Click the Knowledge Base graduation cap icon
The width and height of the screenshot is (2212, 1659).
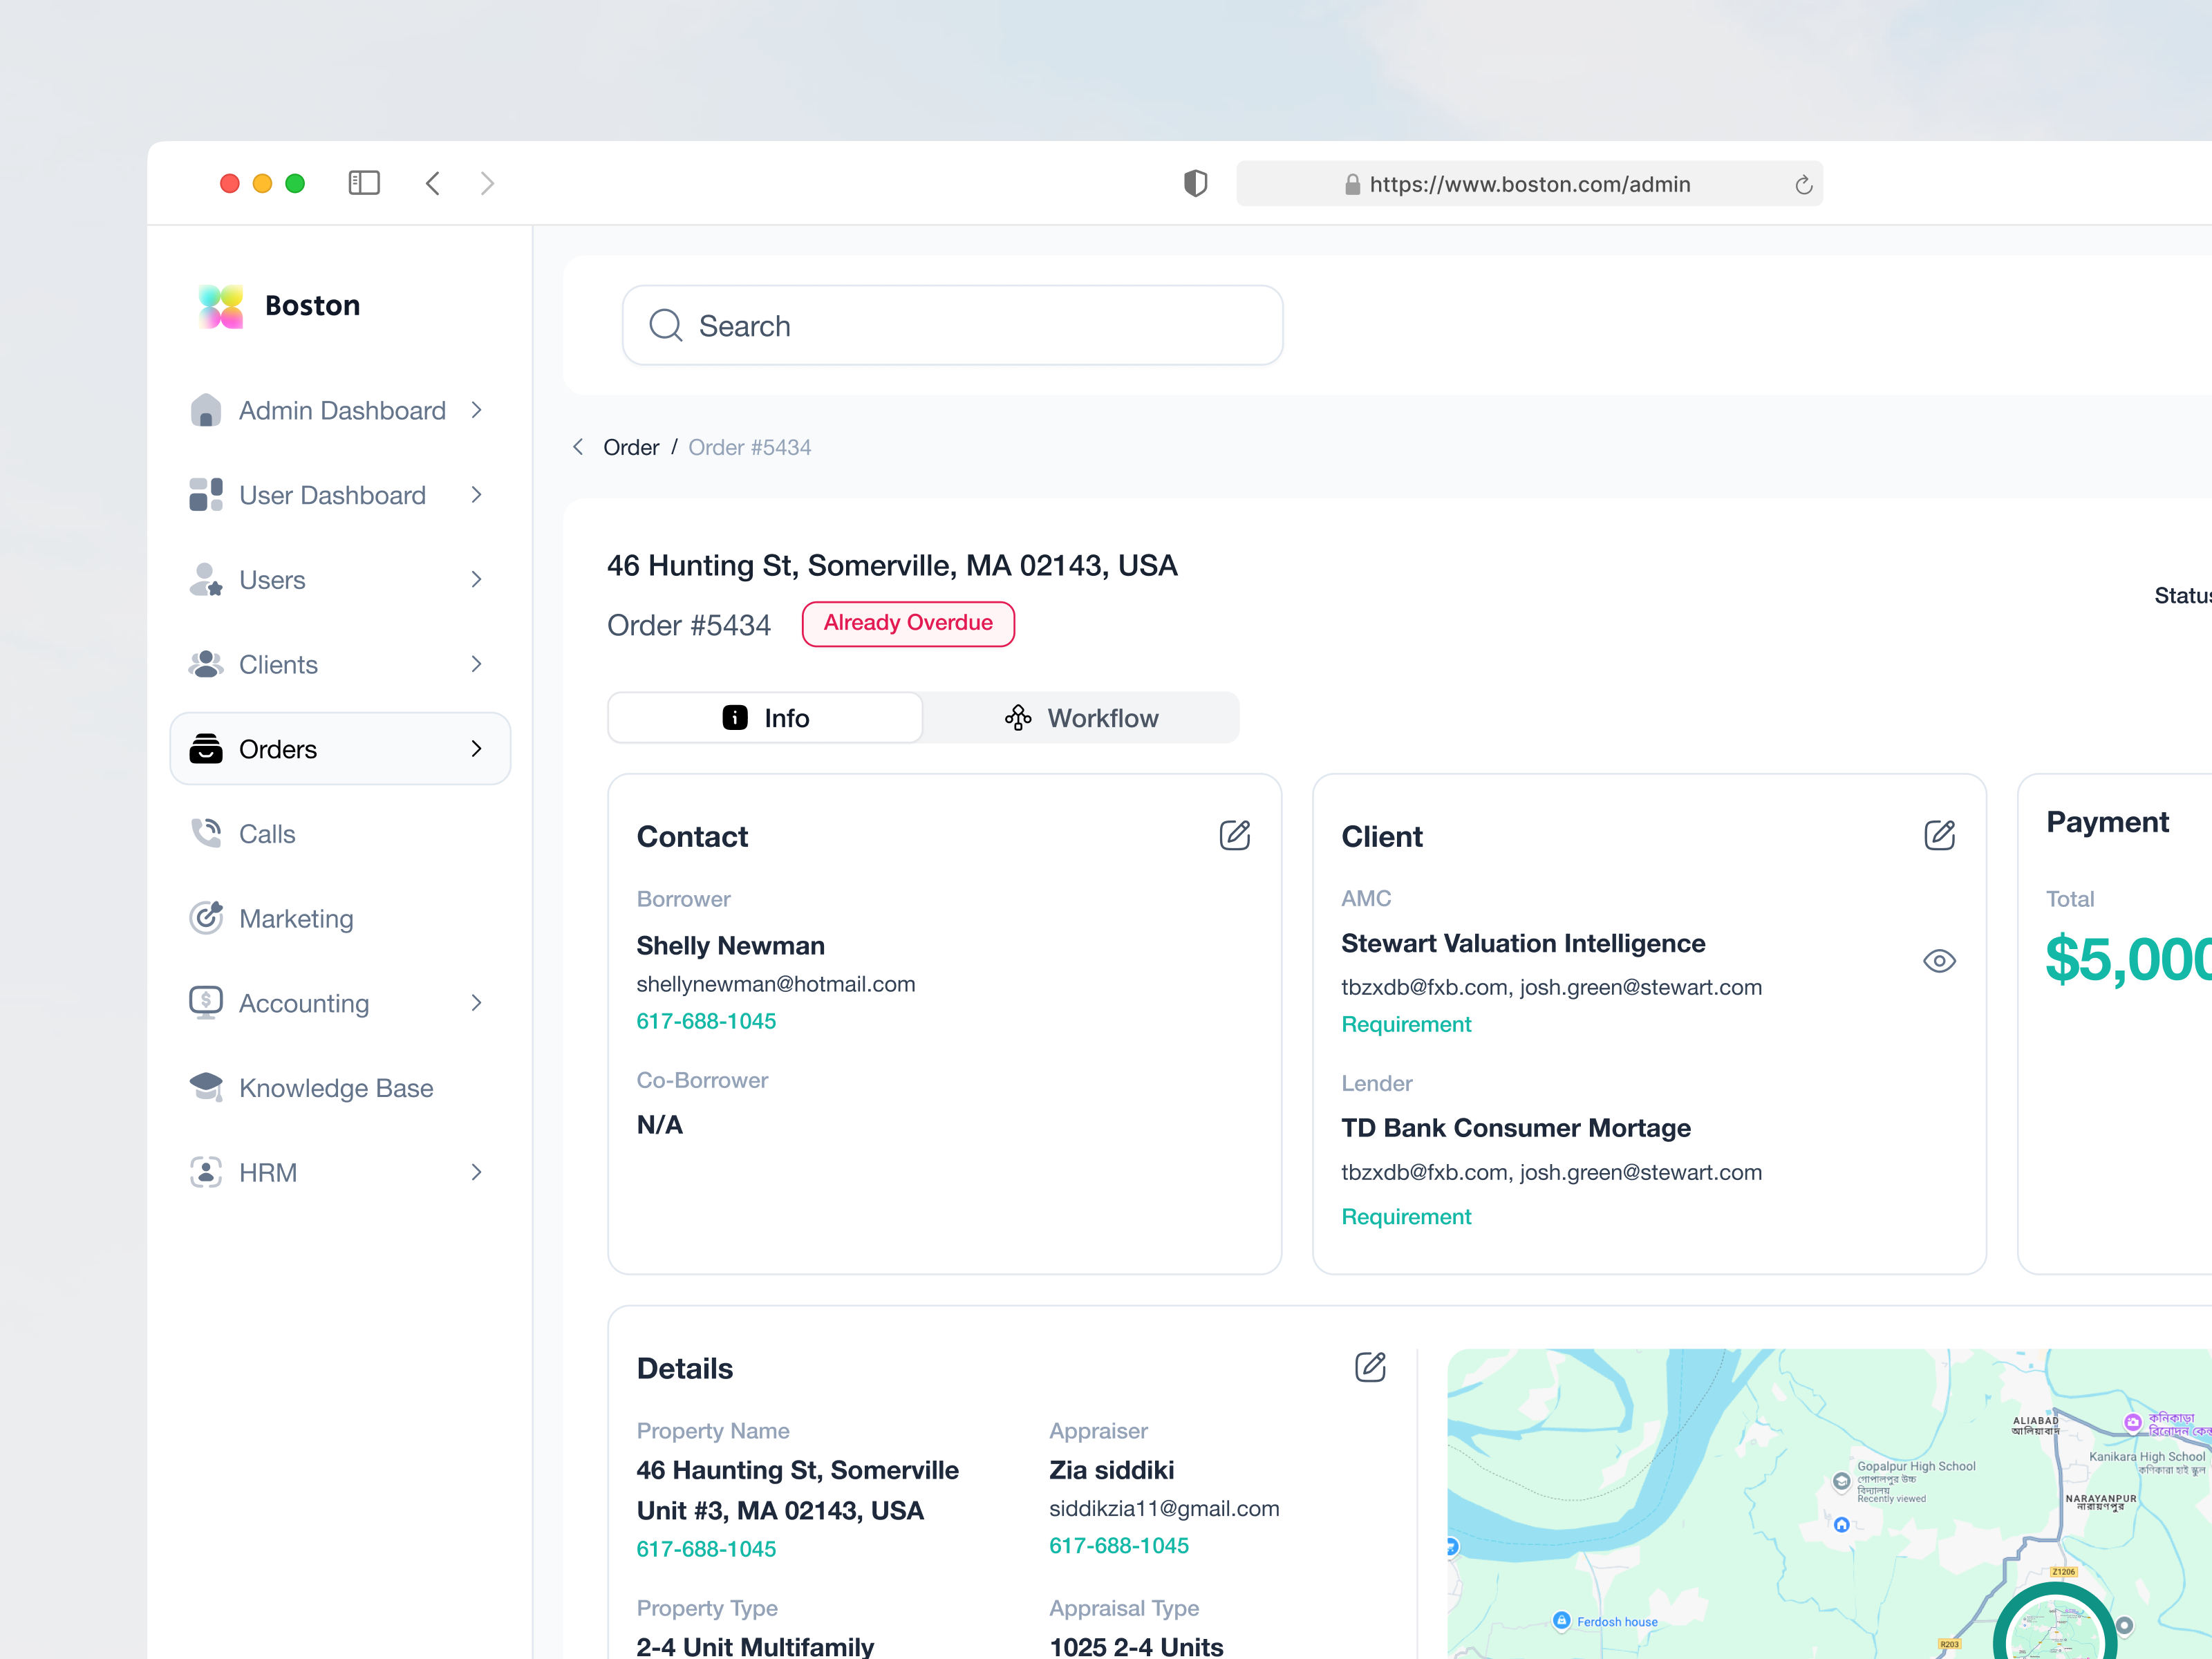coord(206,1087)
